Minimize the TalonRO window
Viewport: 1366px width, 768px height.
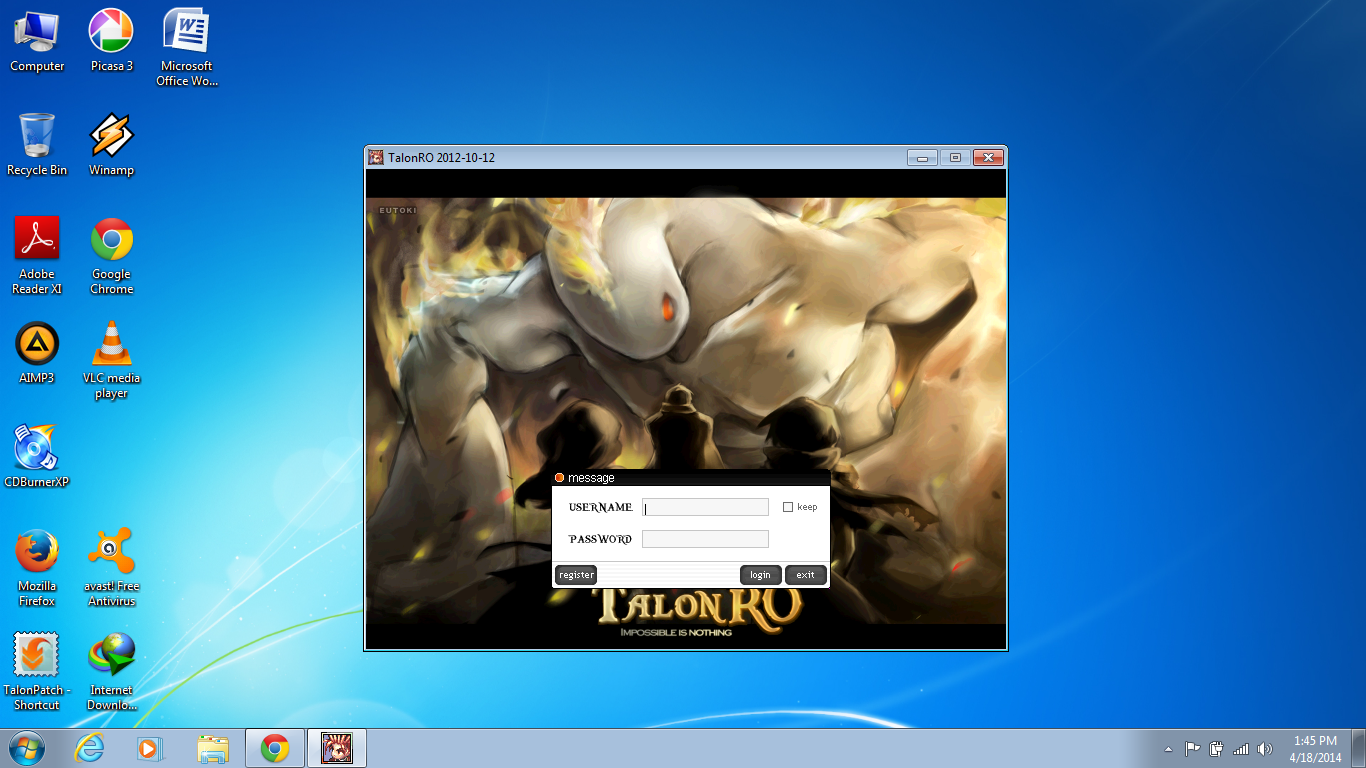click(922, 157)
